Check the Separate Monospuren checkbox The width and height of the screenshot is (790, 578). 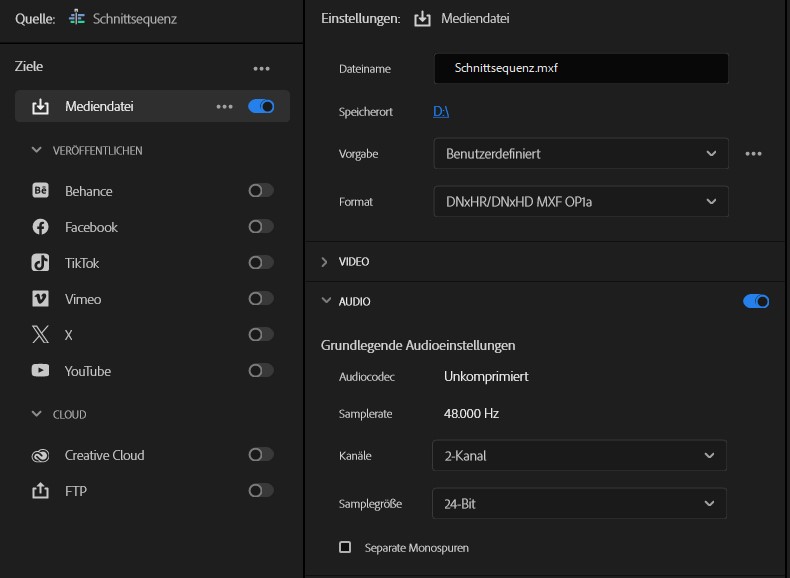345,548
